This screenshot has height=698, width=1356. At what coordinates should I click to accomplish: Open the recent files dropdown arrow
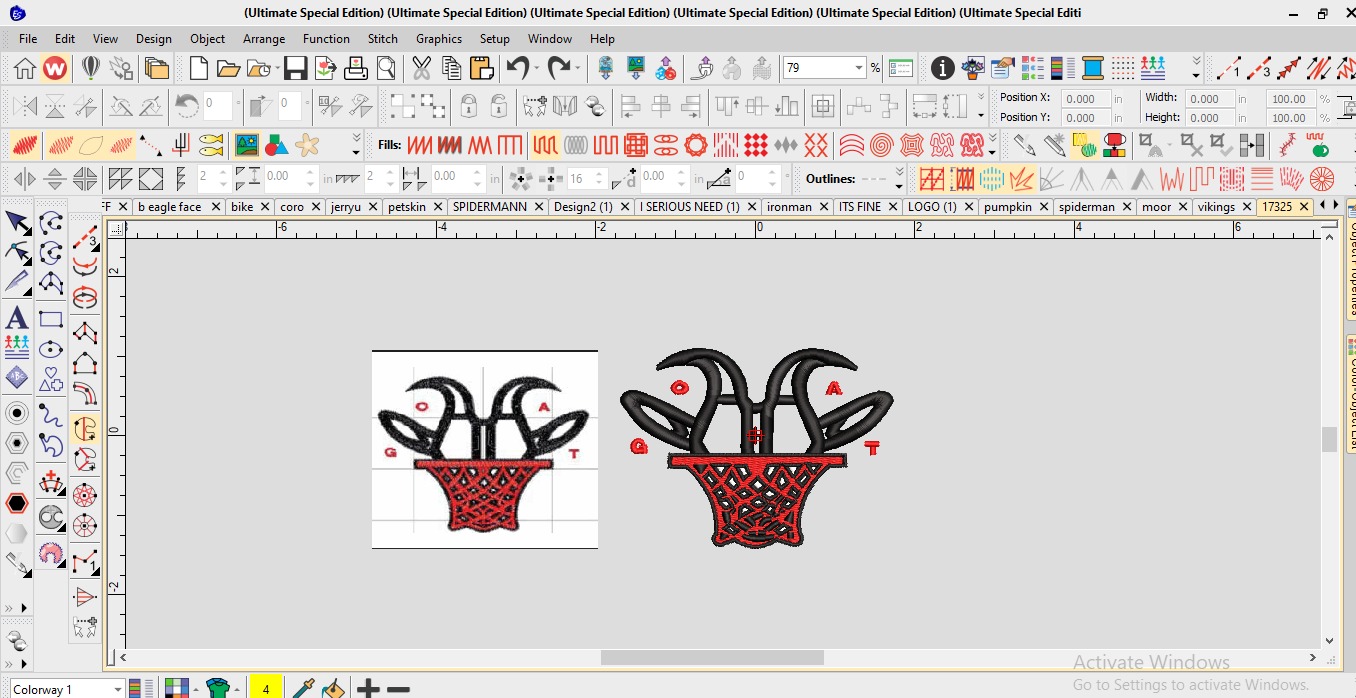click(x=275, y=68)
